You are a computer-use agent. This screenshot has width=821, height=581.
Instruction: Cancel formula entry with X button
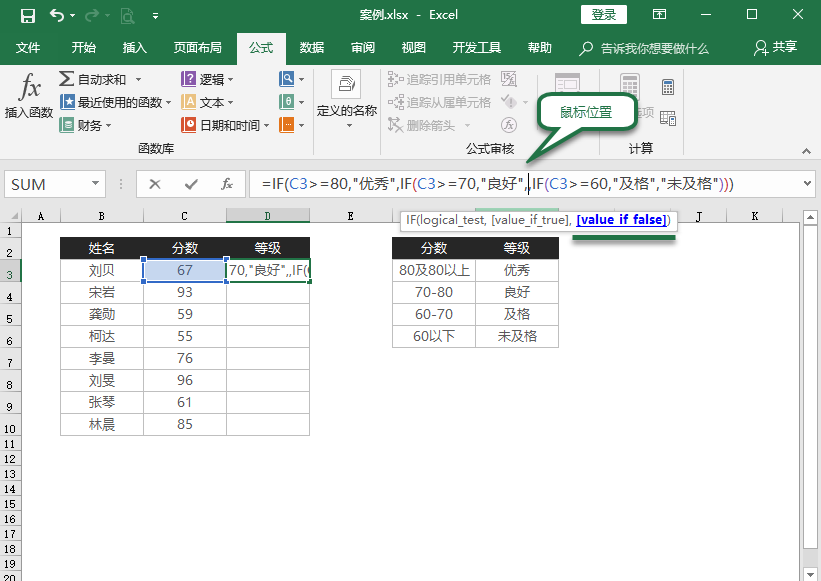pyautogui.click(x=154, y=184)
